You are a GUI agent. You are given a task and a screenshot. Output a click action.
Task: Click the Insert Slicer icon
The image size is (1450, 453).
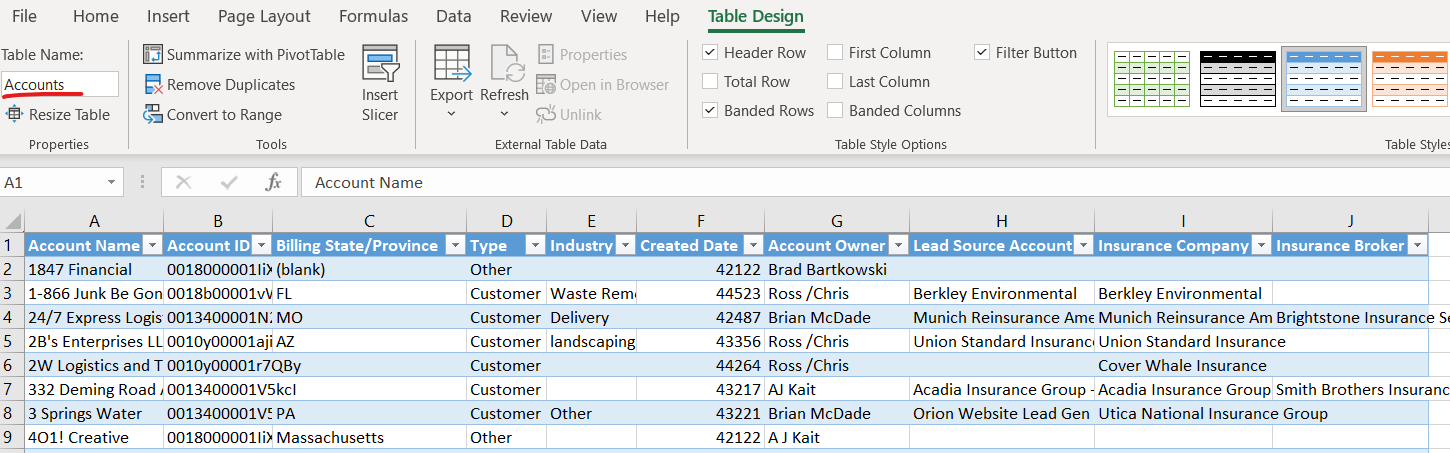coord(380,64)
